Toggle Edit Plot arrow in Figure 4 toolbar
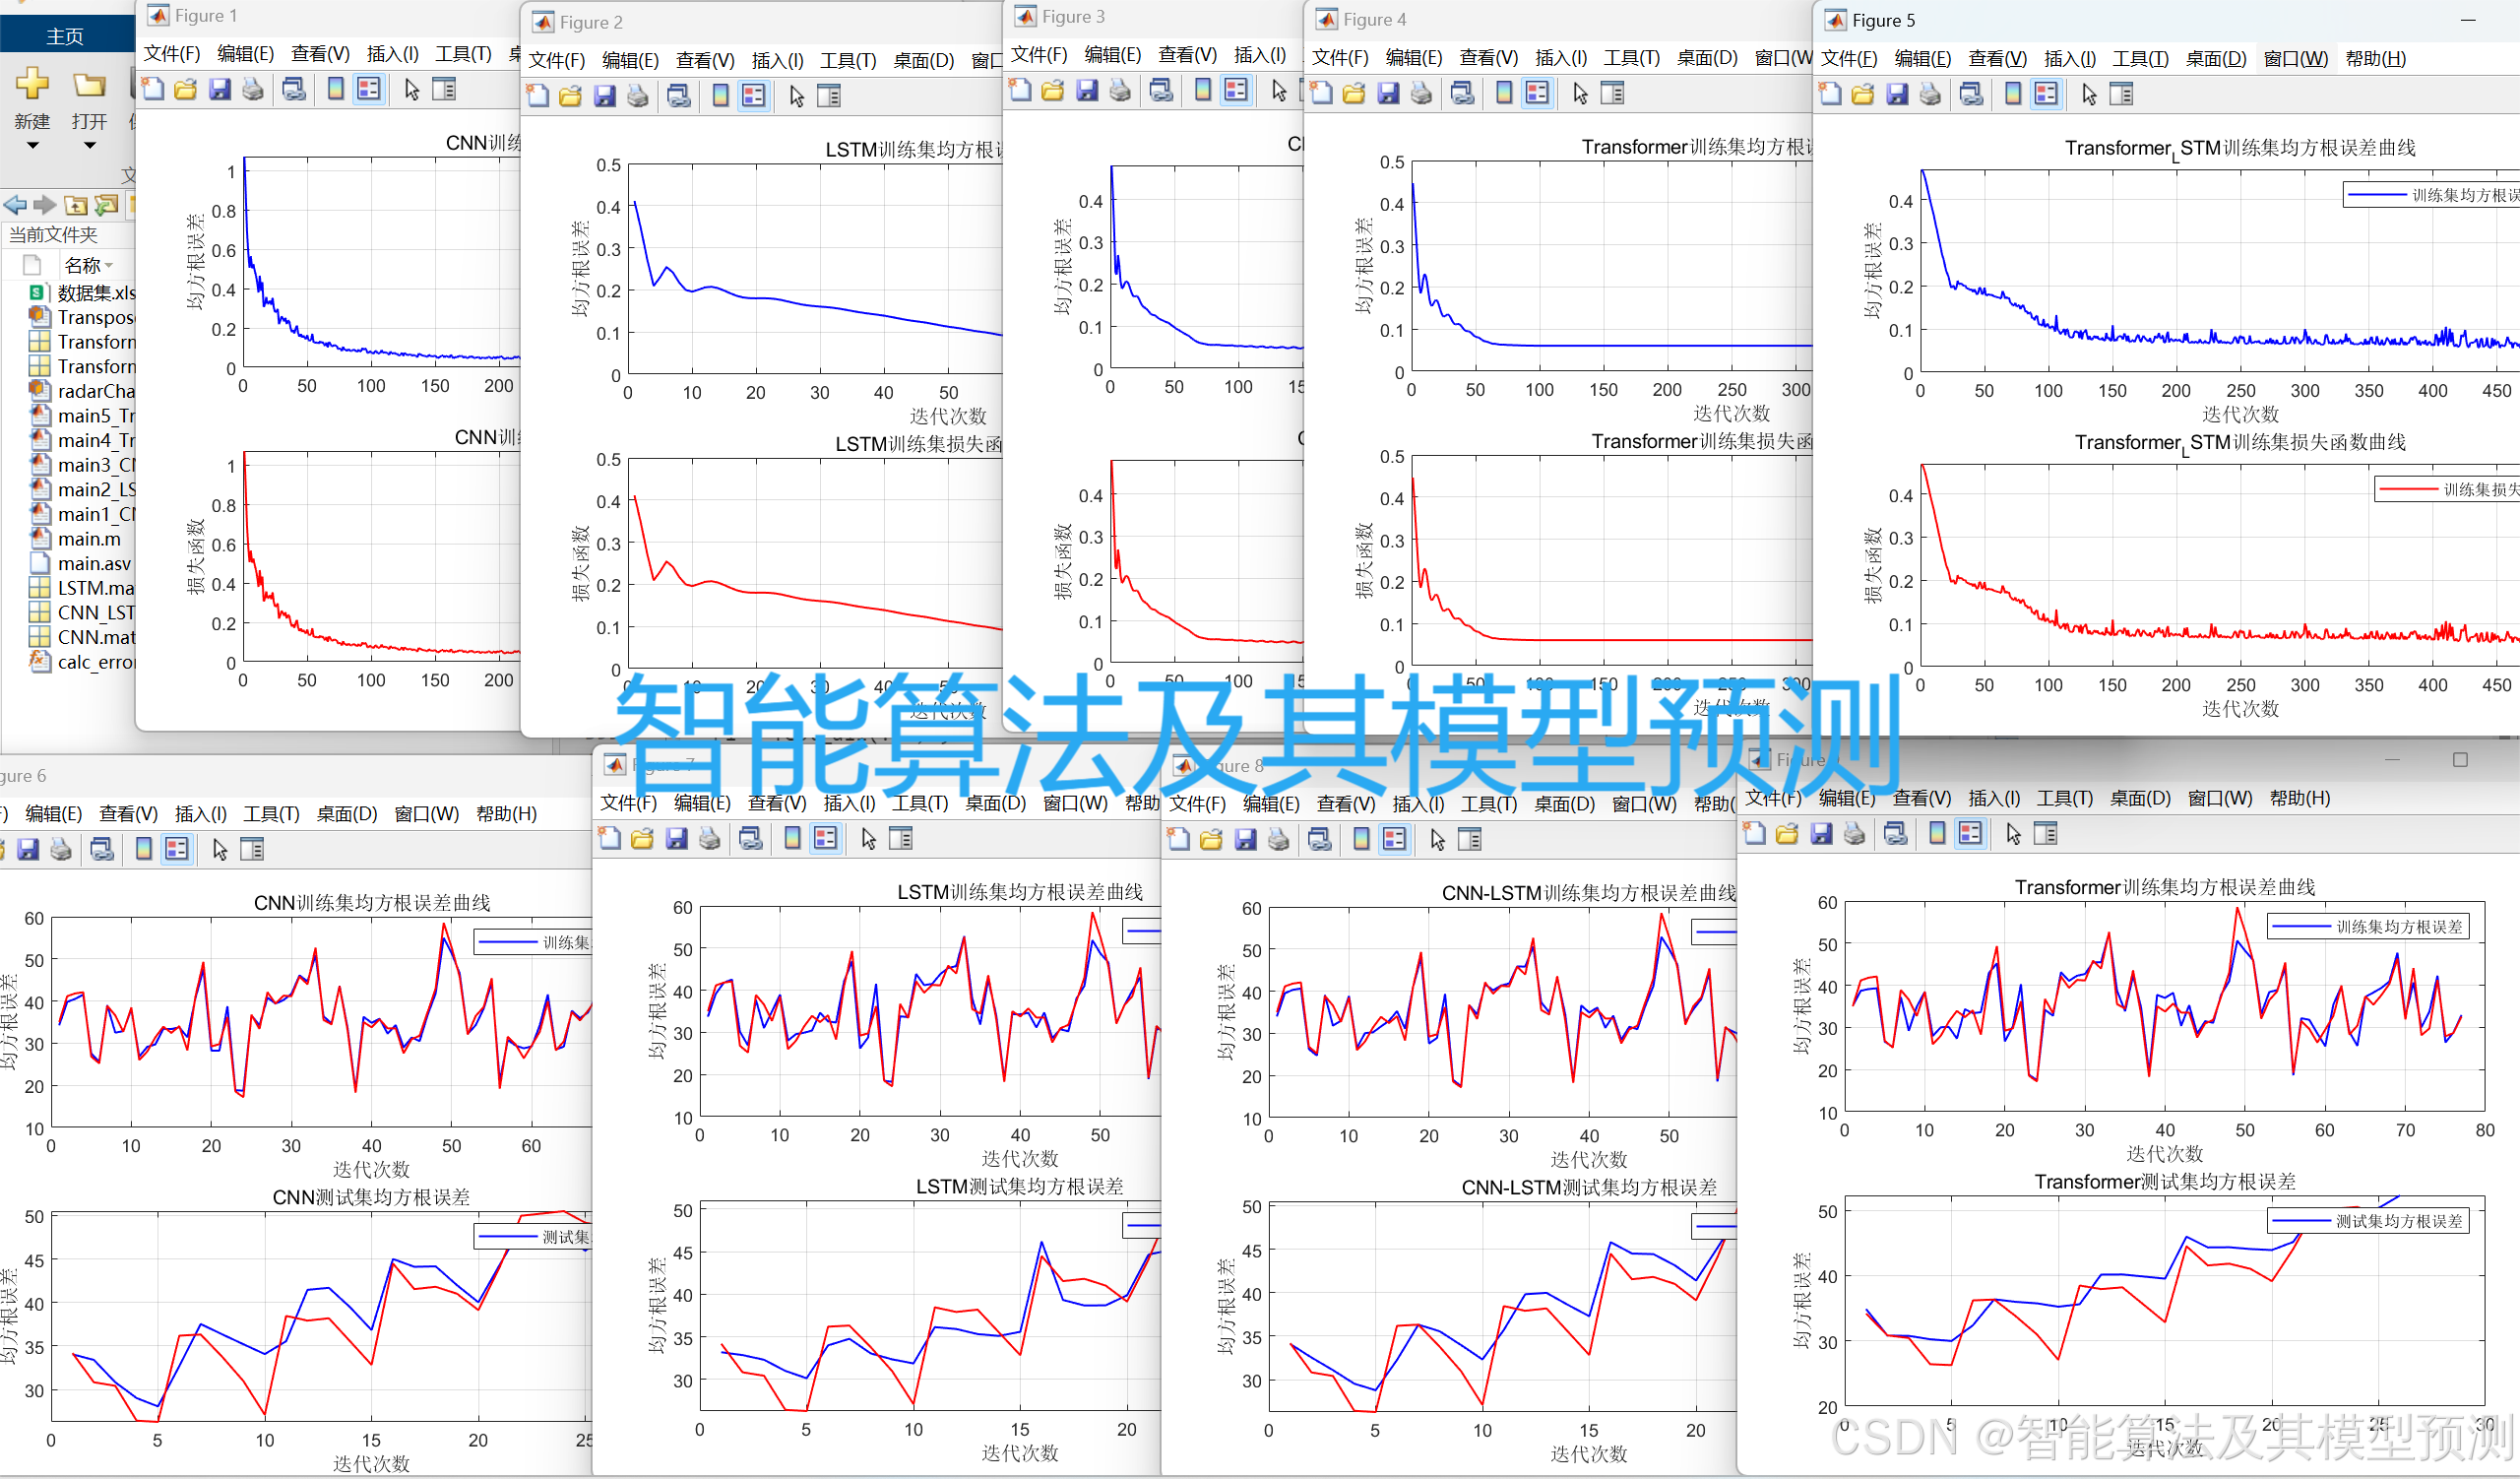The image size is (2520, 1479). (1580, 93)
